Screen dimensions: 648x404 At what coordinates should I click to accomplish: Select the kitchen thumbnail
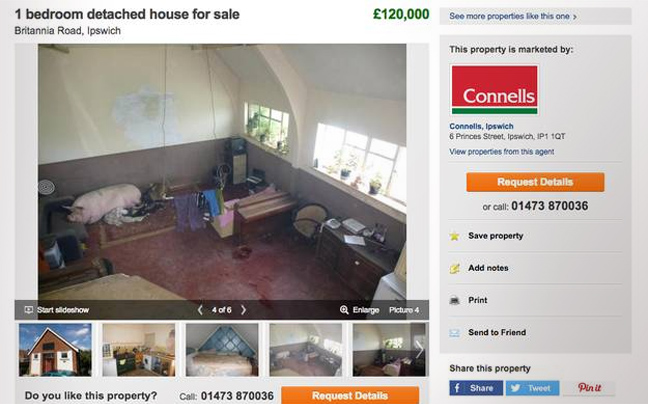[138, 350]
